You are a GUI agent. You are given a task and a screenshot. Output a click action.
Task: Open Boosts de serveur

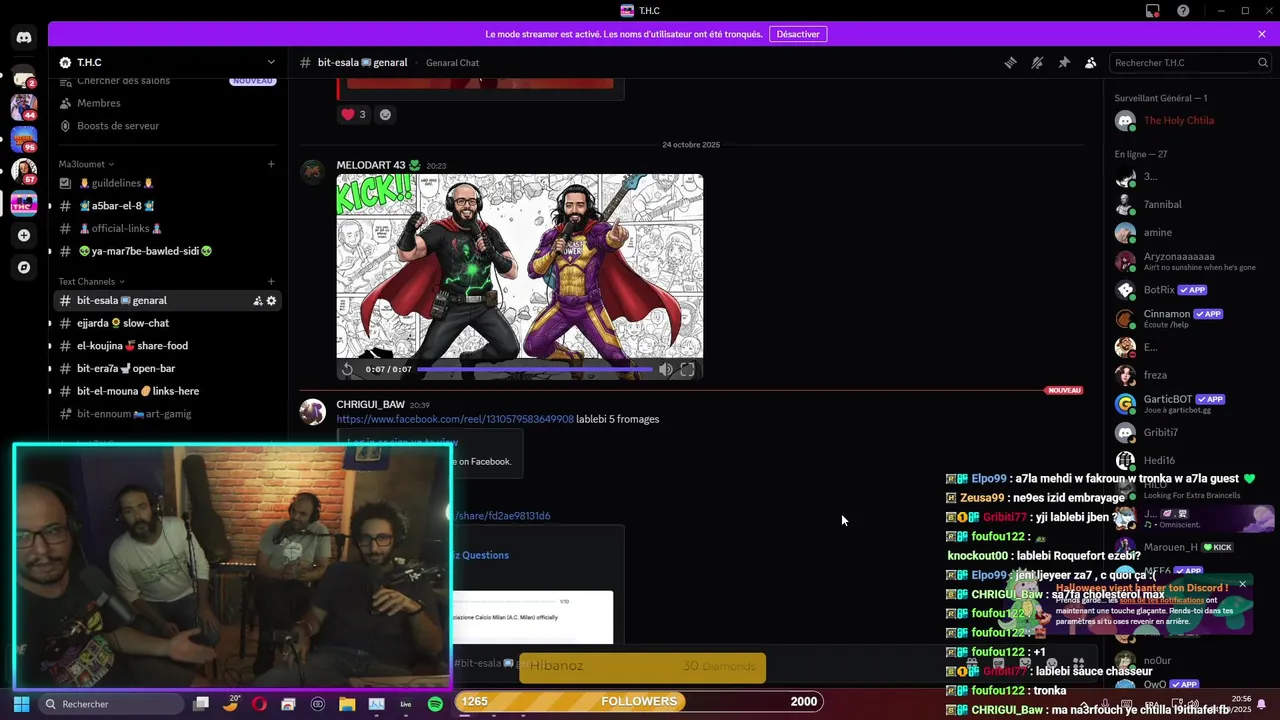(x=167, y=126)
